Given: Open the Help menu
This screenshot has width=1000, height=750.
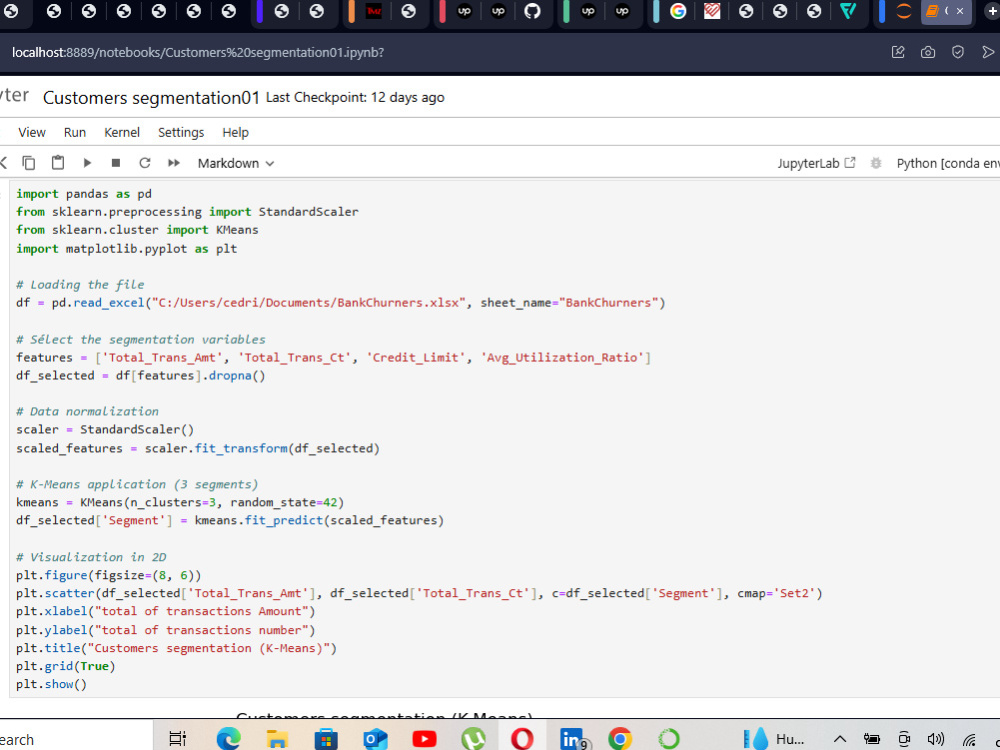Looking at the screenshot, I should coord(235,133).
